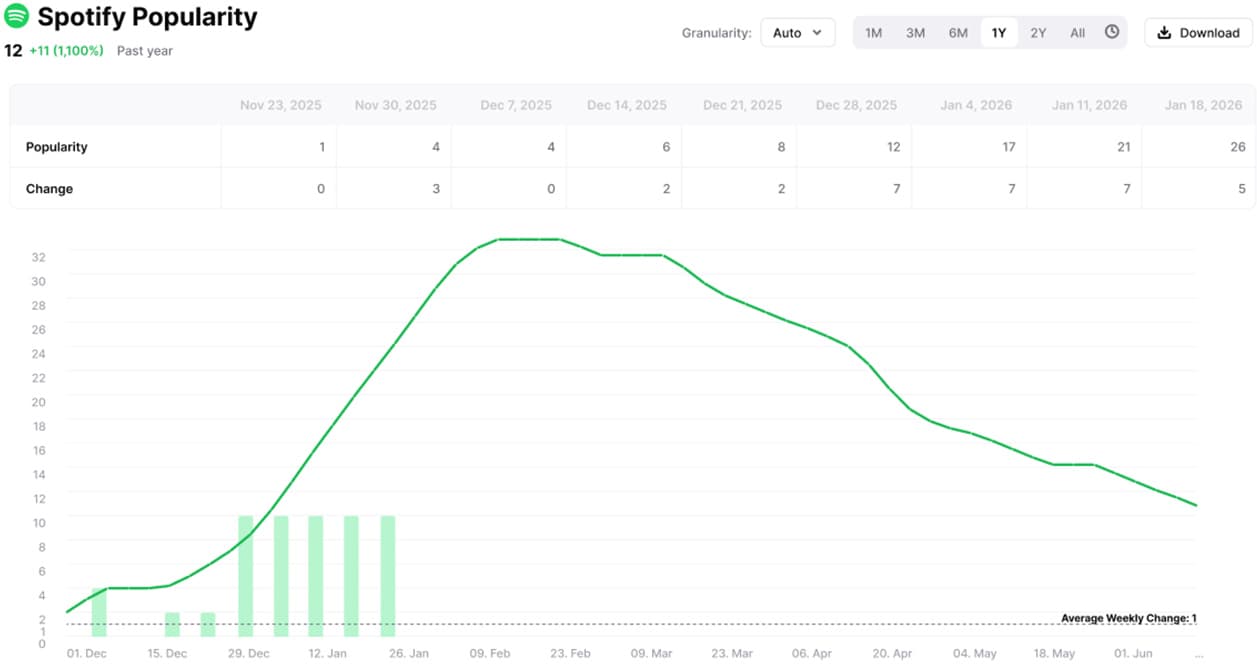Click the Spotify Popularity heading

pos(147,17)
